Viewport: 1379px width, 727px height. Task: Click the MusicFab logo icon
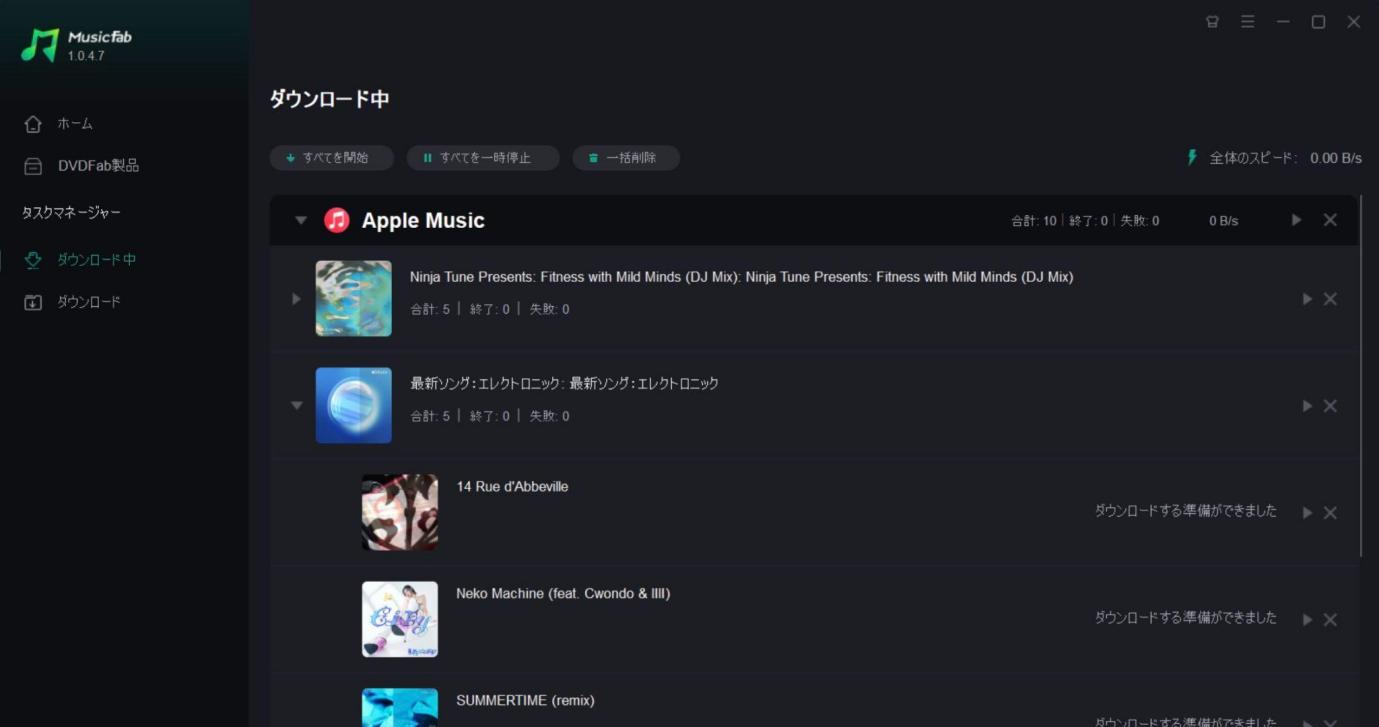pos(40,45)
